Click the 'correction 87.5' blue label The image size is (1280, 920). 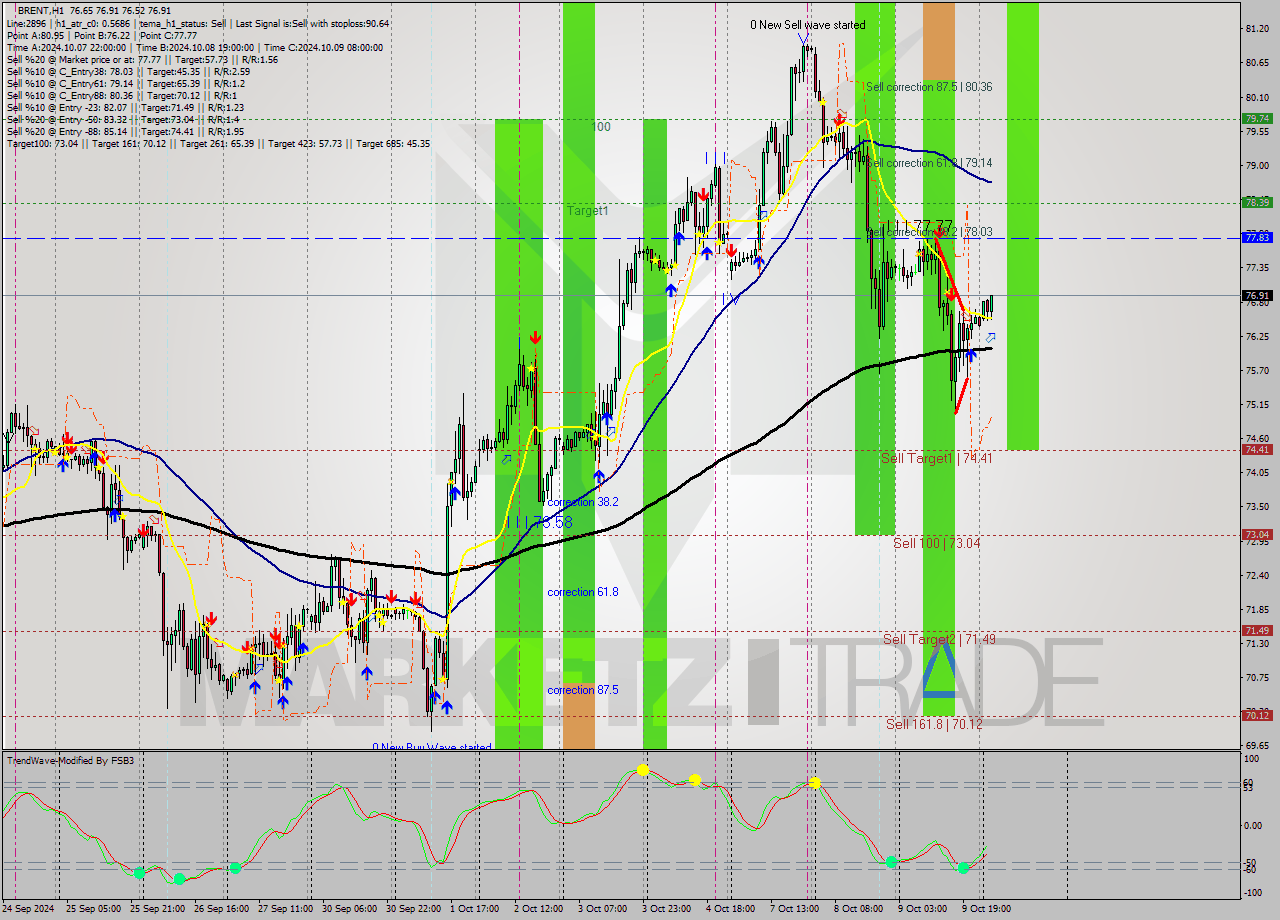point(583,690)
